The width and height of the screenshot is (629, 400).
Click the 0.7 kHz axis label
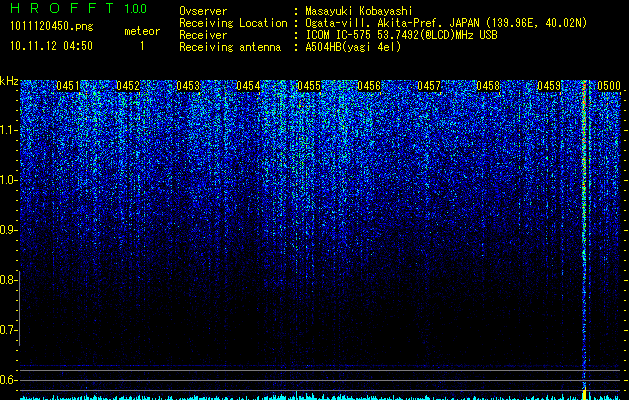coord(9,330)
